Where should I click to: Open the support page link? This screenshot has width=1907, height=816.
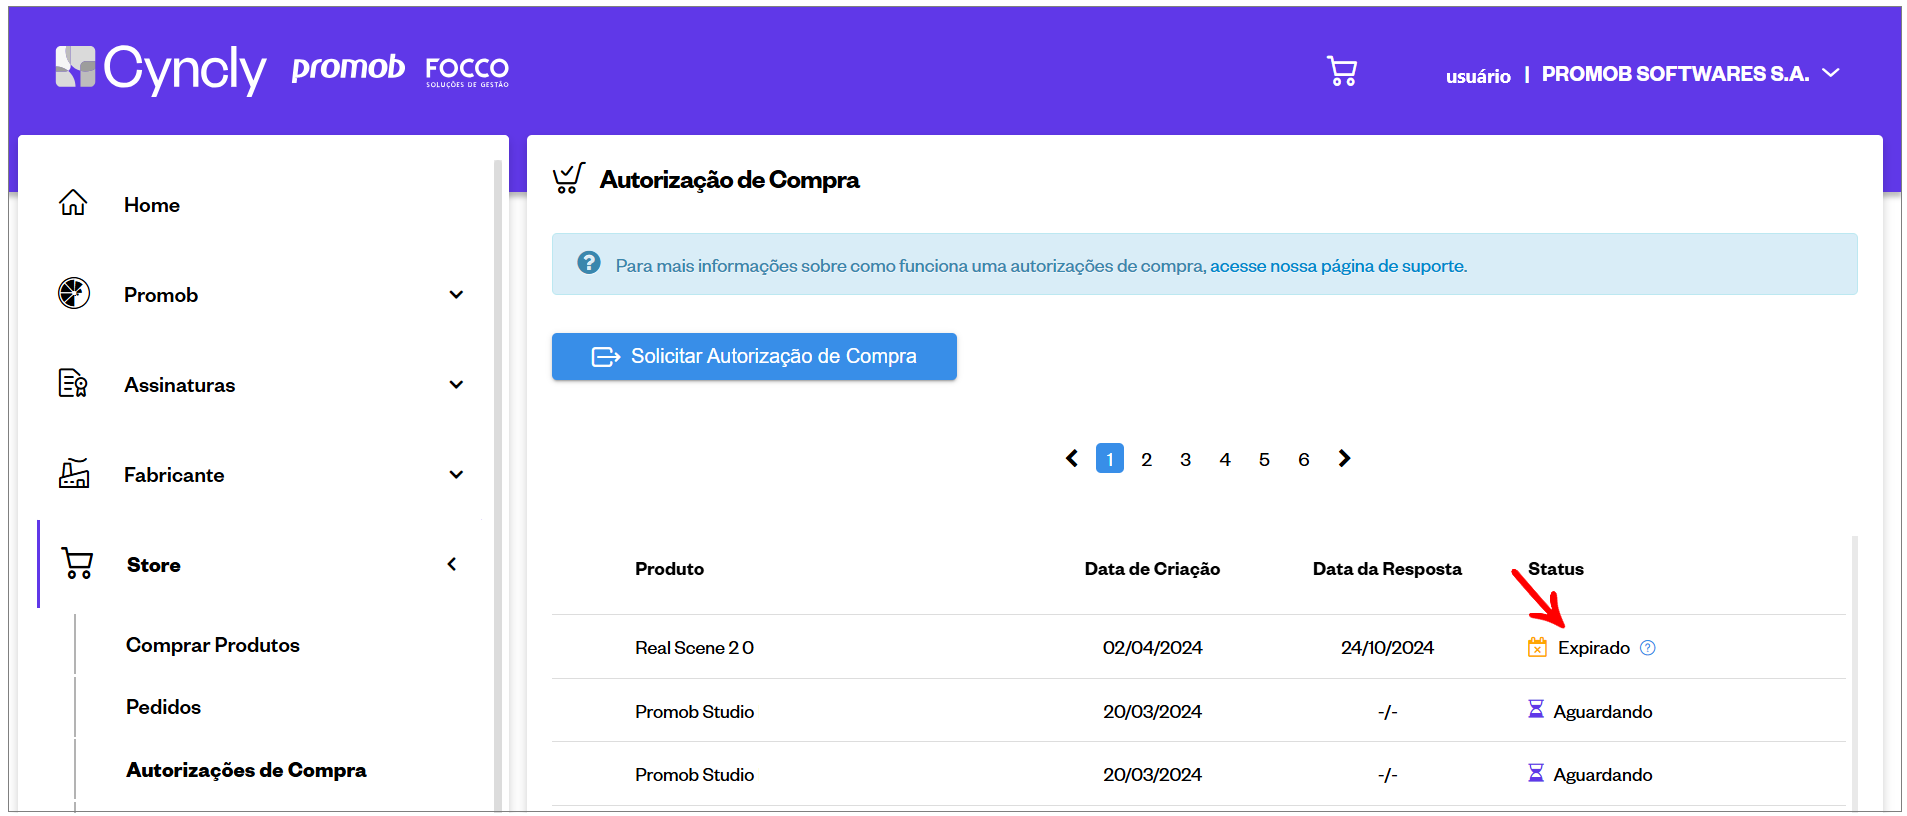[x=1338, y=266]
